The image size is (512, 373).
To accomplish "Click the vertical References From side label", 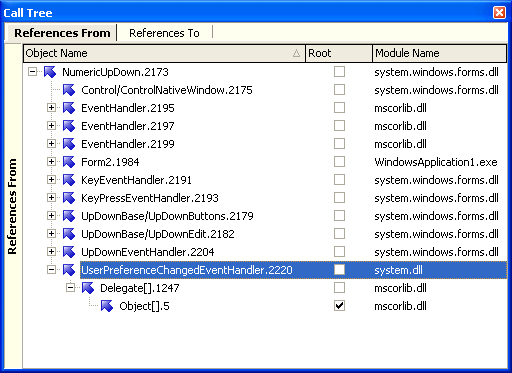I will click(12, 207).
